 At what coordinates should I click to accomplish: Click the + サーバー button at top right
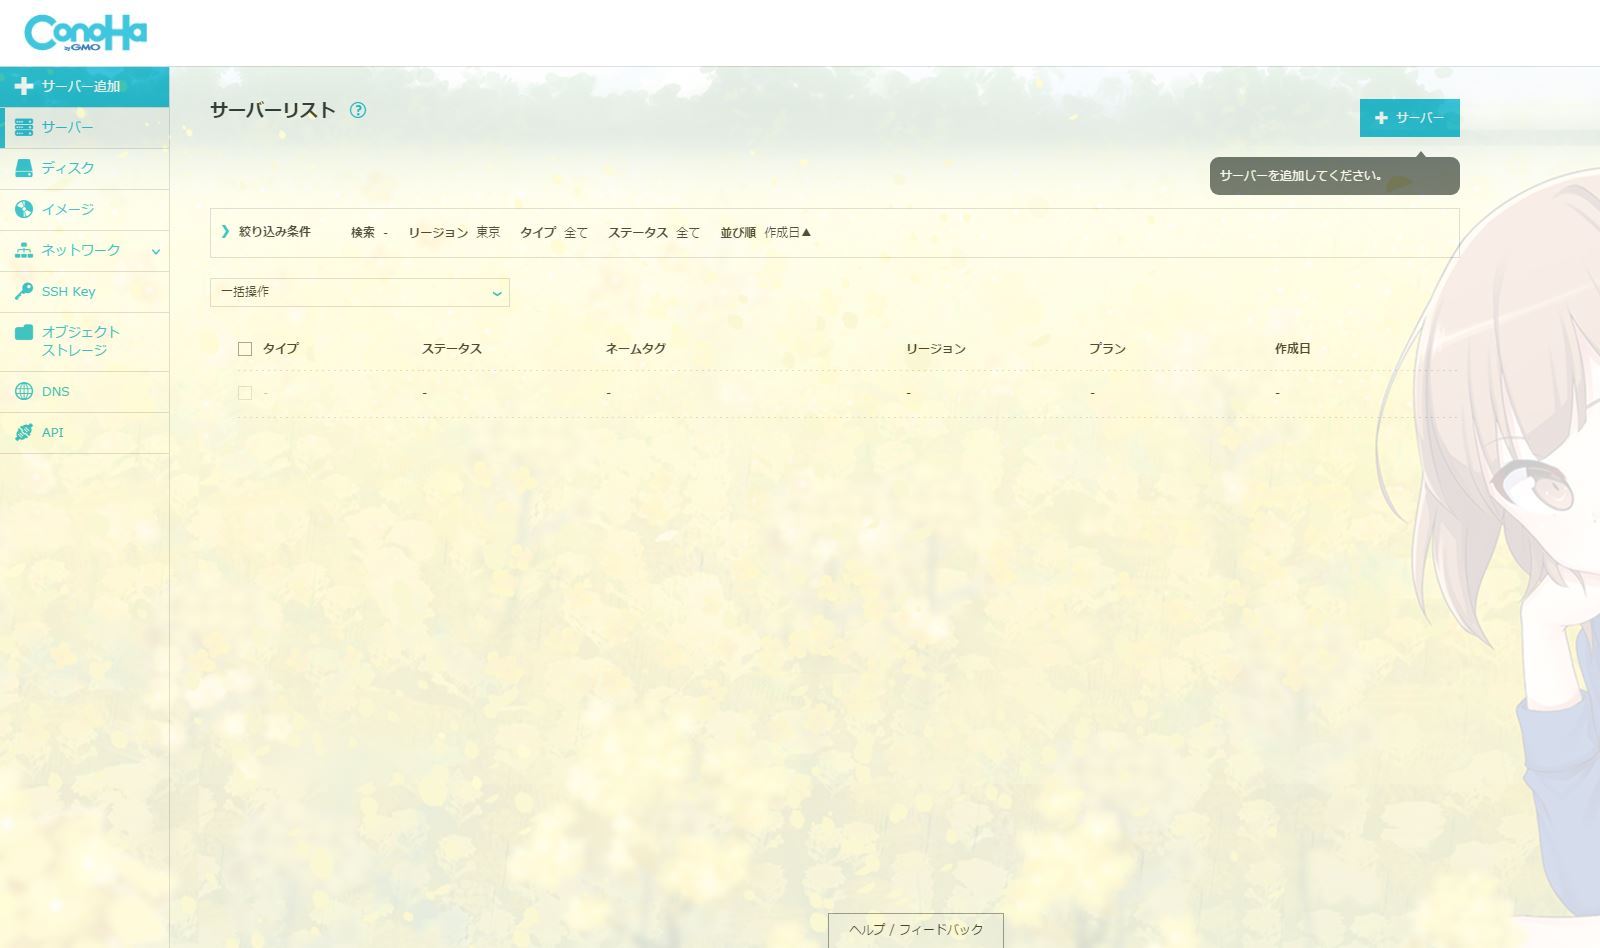[1409, 118]
